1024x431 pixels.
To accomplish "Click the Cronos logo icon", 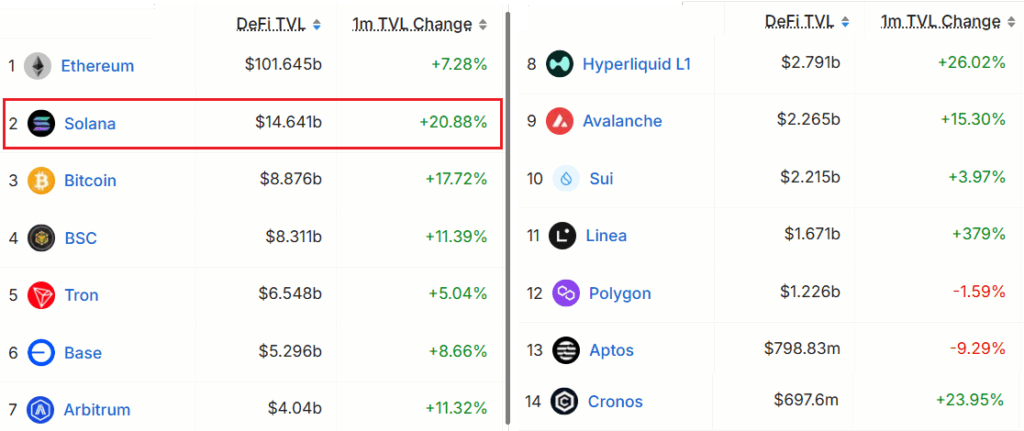I will point(565,401).
